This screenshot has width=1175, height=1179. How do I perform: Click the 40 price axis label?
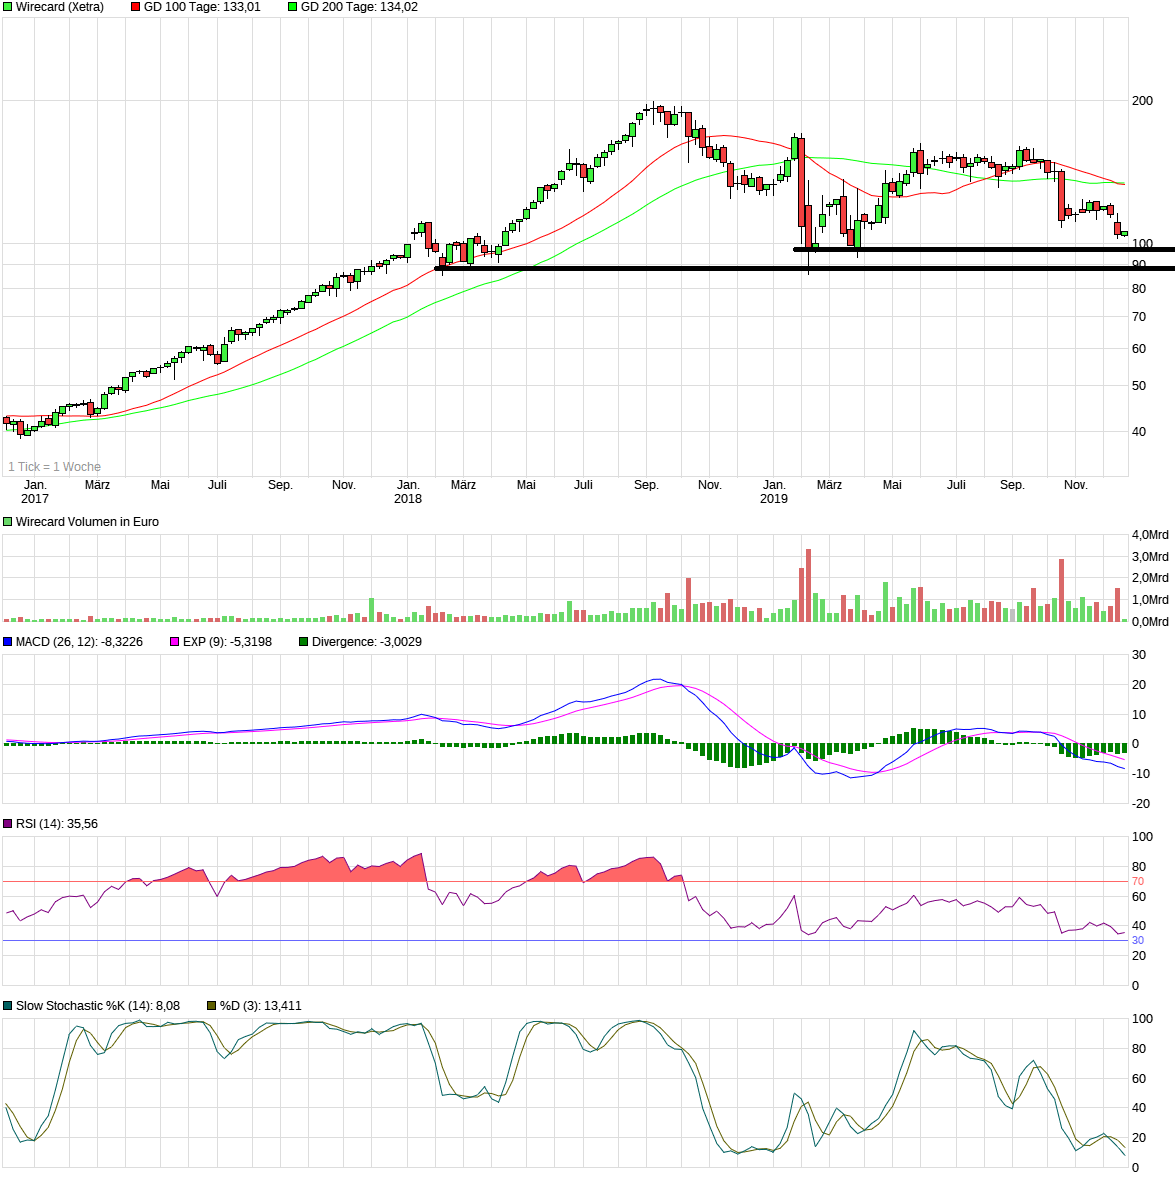[x=1140, y=432]
